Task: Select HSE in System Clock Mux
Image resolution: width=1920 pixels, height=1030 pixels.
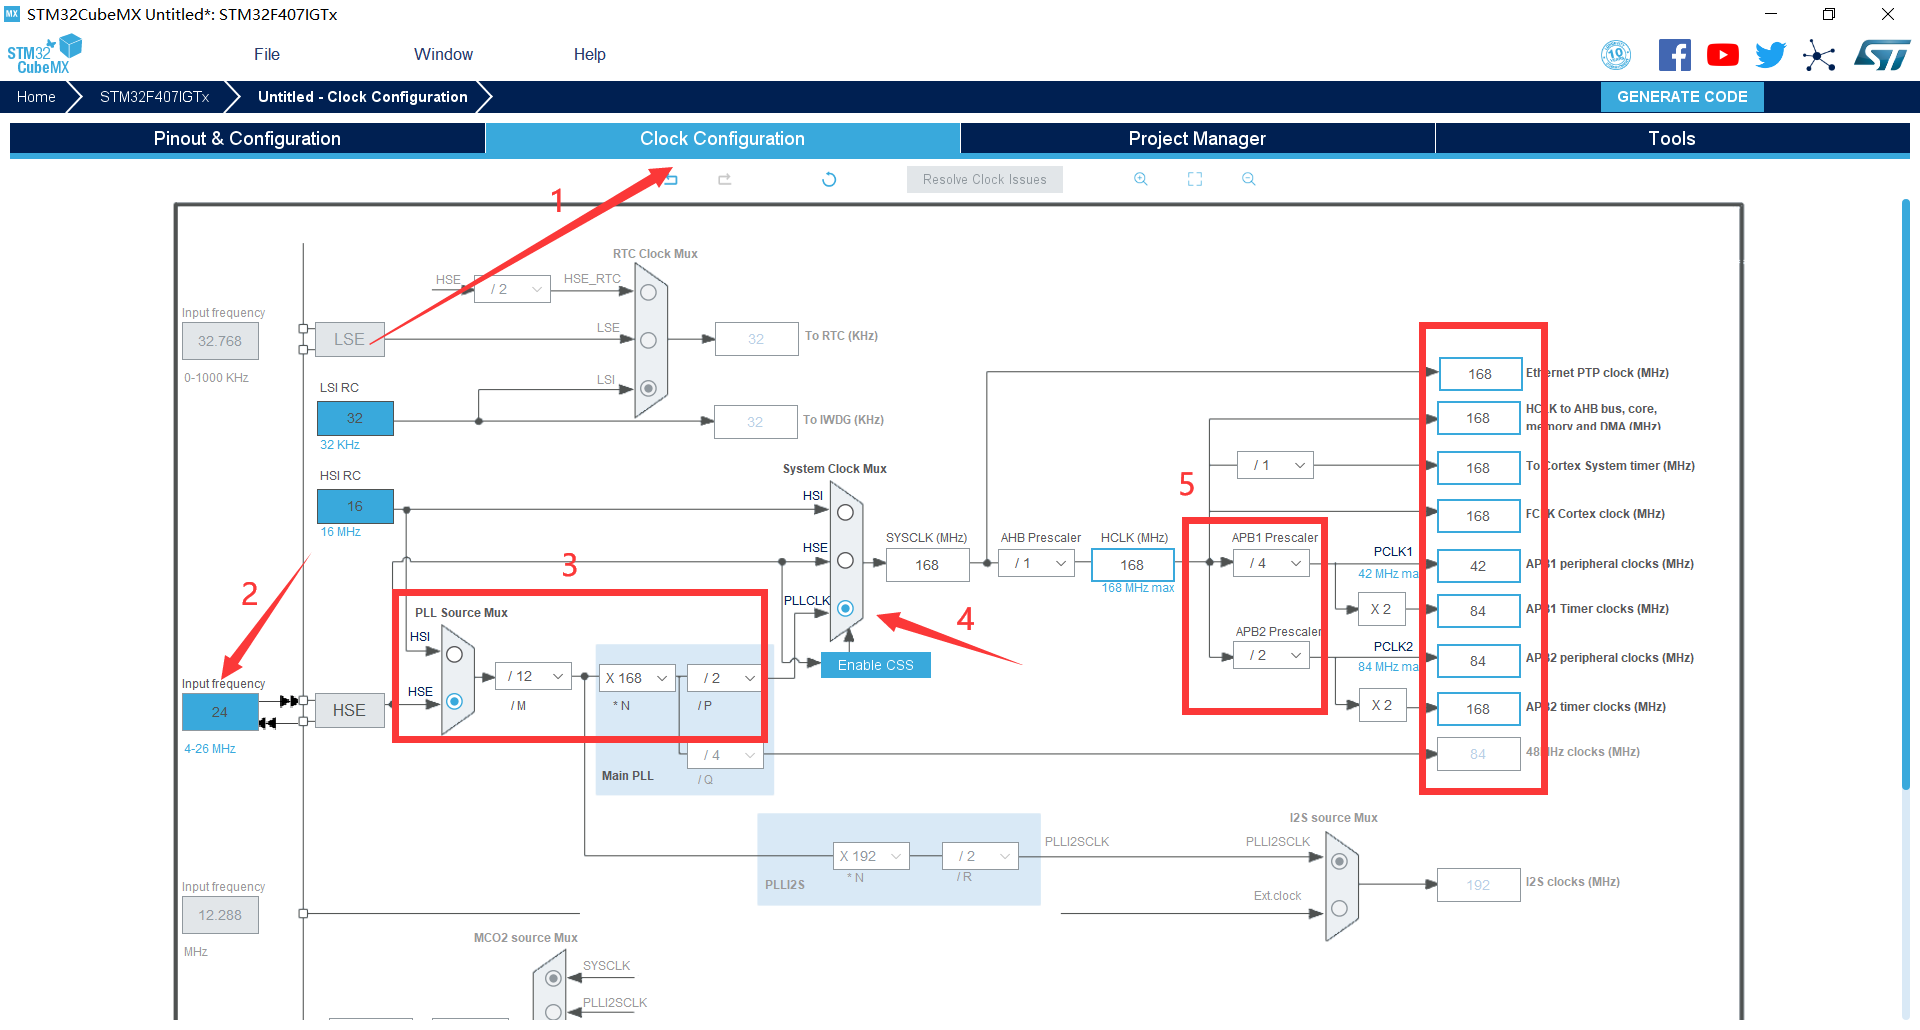Action: [x=845, y=560]
